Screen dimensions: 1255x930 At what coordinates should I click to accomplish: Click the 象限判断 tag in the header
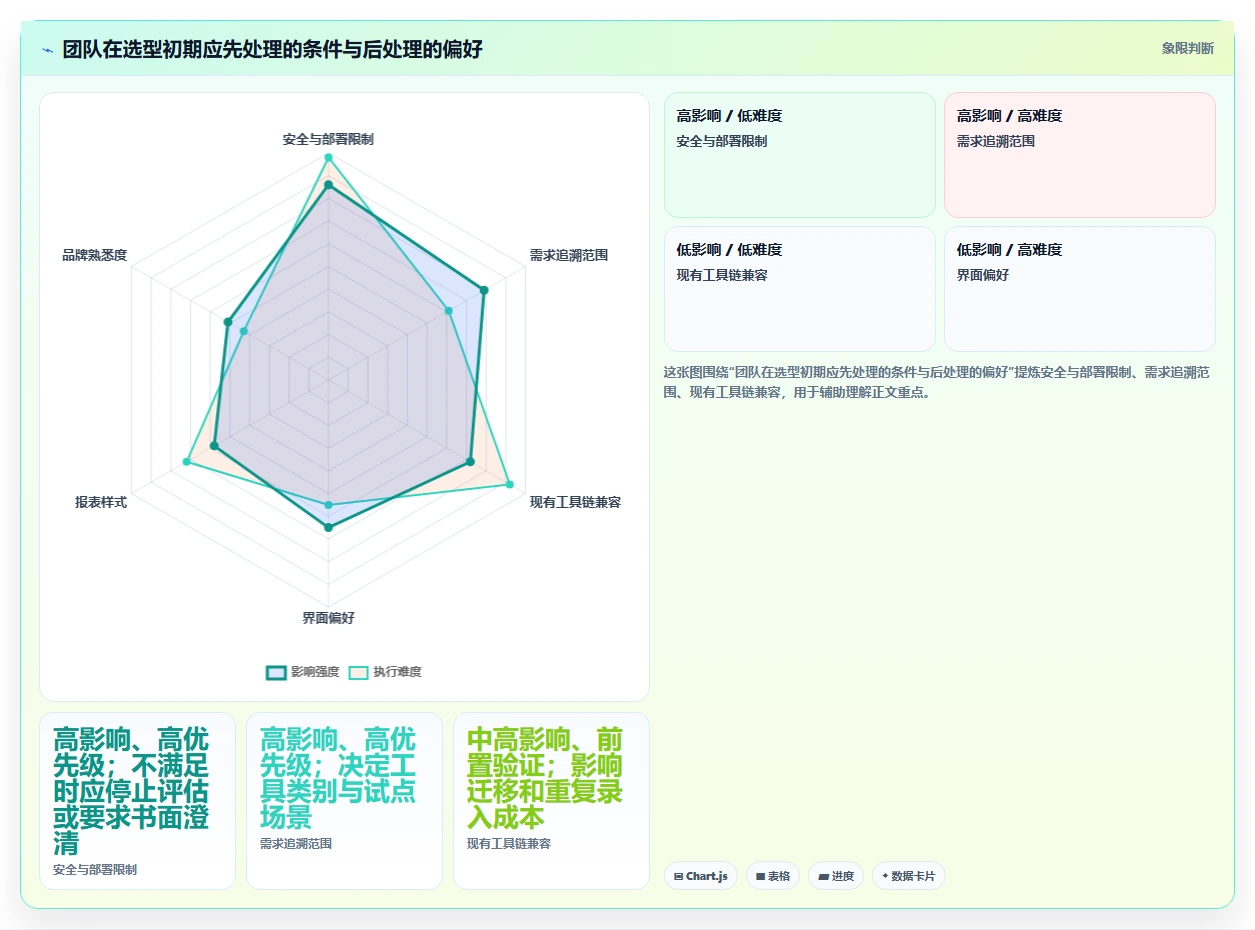[x=1188, y=48]
